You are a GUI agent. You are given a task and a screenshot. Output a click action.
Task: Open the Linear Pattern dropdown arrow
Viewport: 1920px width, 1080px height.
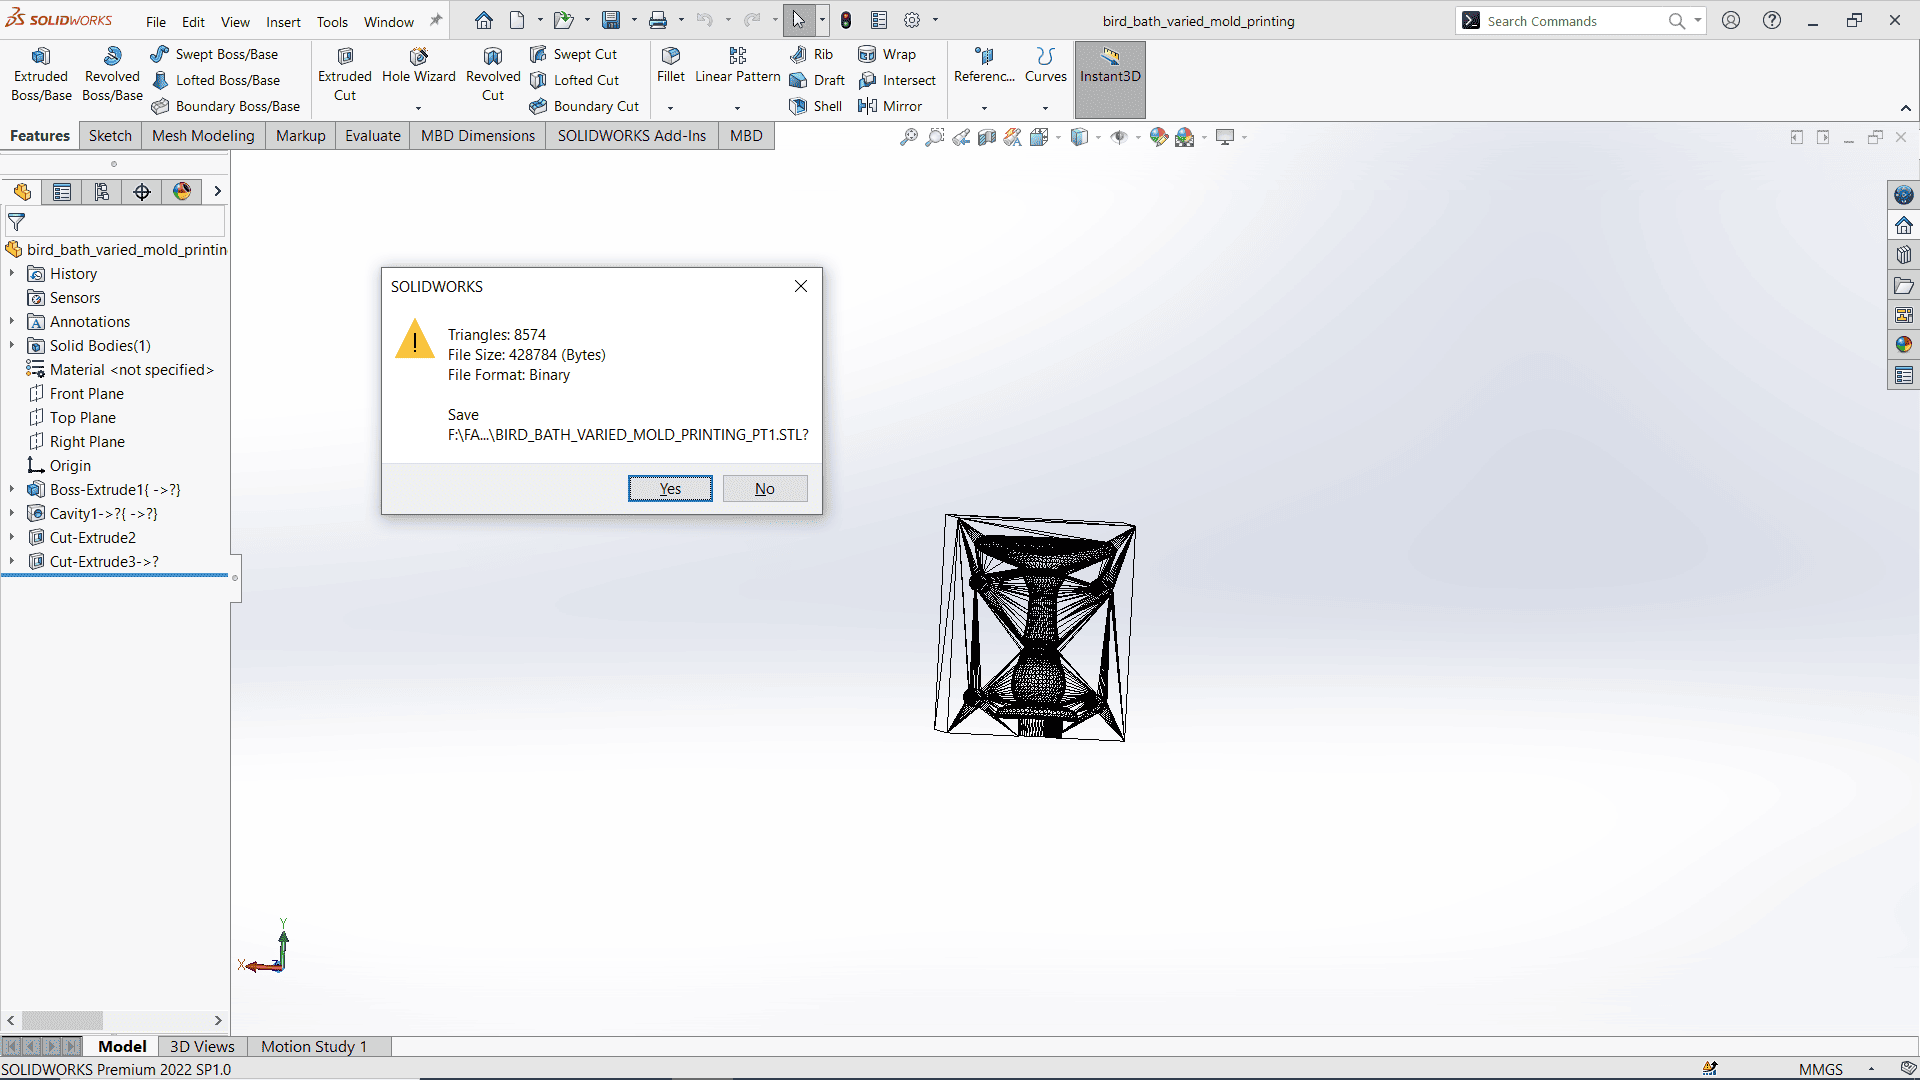coord(738,108)
